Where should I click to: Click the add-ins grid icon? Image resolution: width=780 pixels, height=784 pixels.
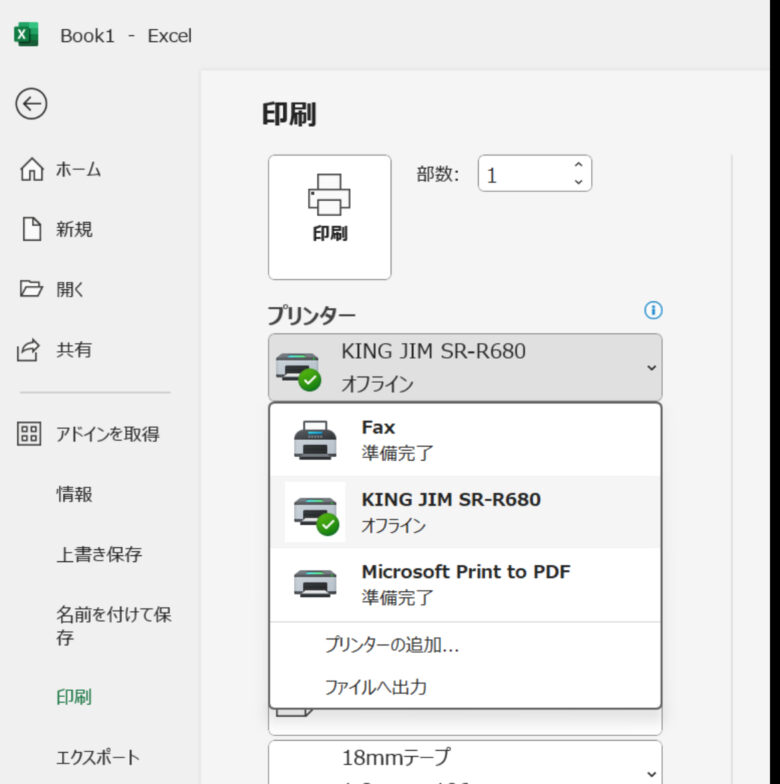click(29, 434)
